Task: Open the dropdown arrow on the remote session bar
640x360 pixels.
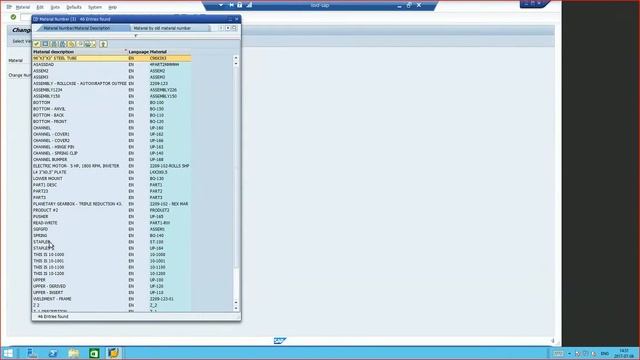Action: click(x=220, y=5)
